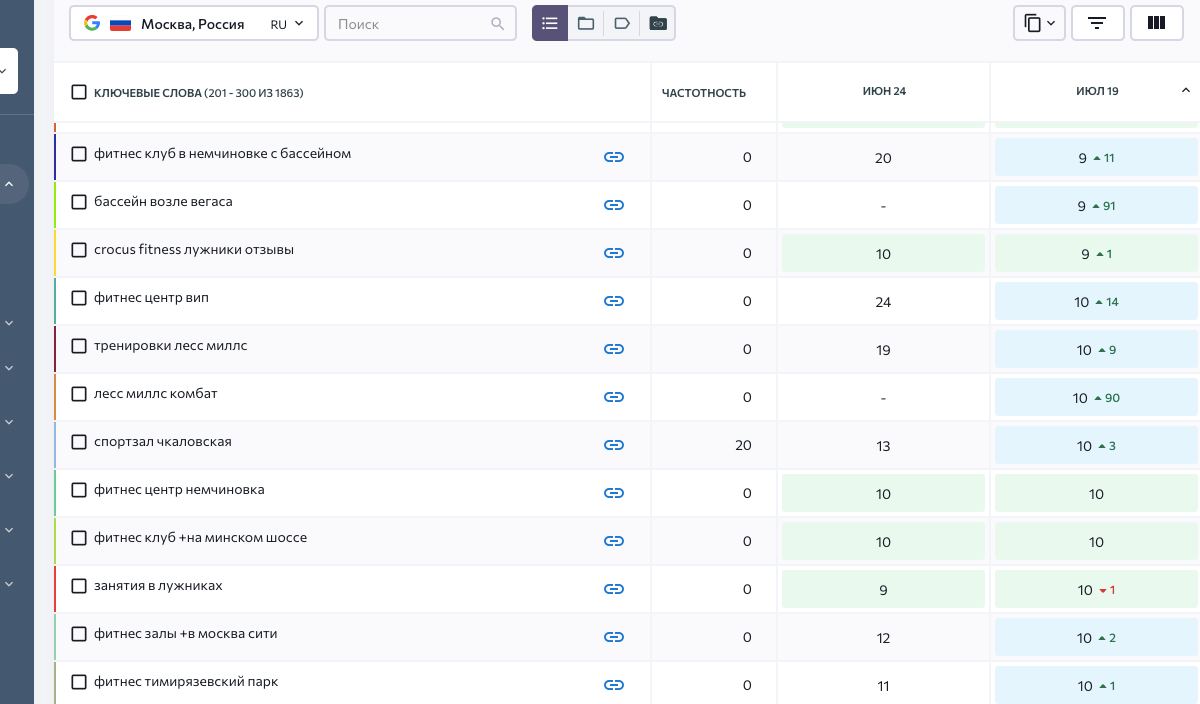1200x704 pixels.
Task: Open link icon for фитнес центр вип
Action: (614, 301)
